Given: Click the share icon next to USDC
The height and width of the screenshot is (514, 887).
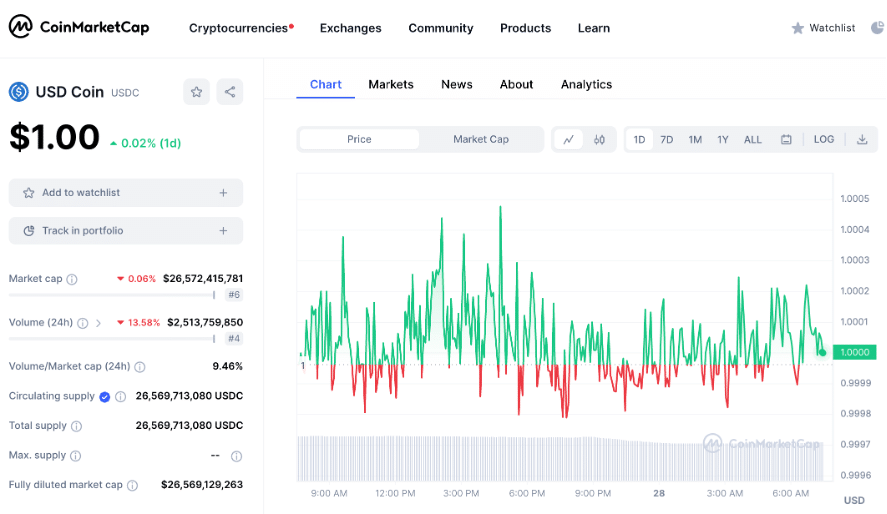Looking at the screenshot, I should pos(230,92).
